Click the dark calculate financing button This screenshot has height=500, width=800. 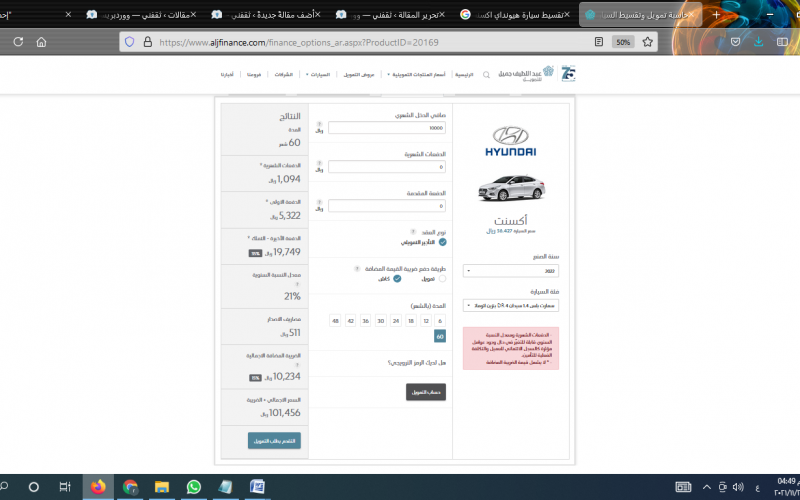coord(426,392)
